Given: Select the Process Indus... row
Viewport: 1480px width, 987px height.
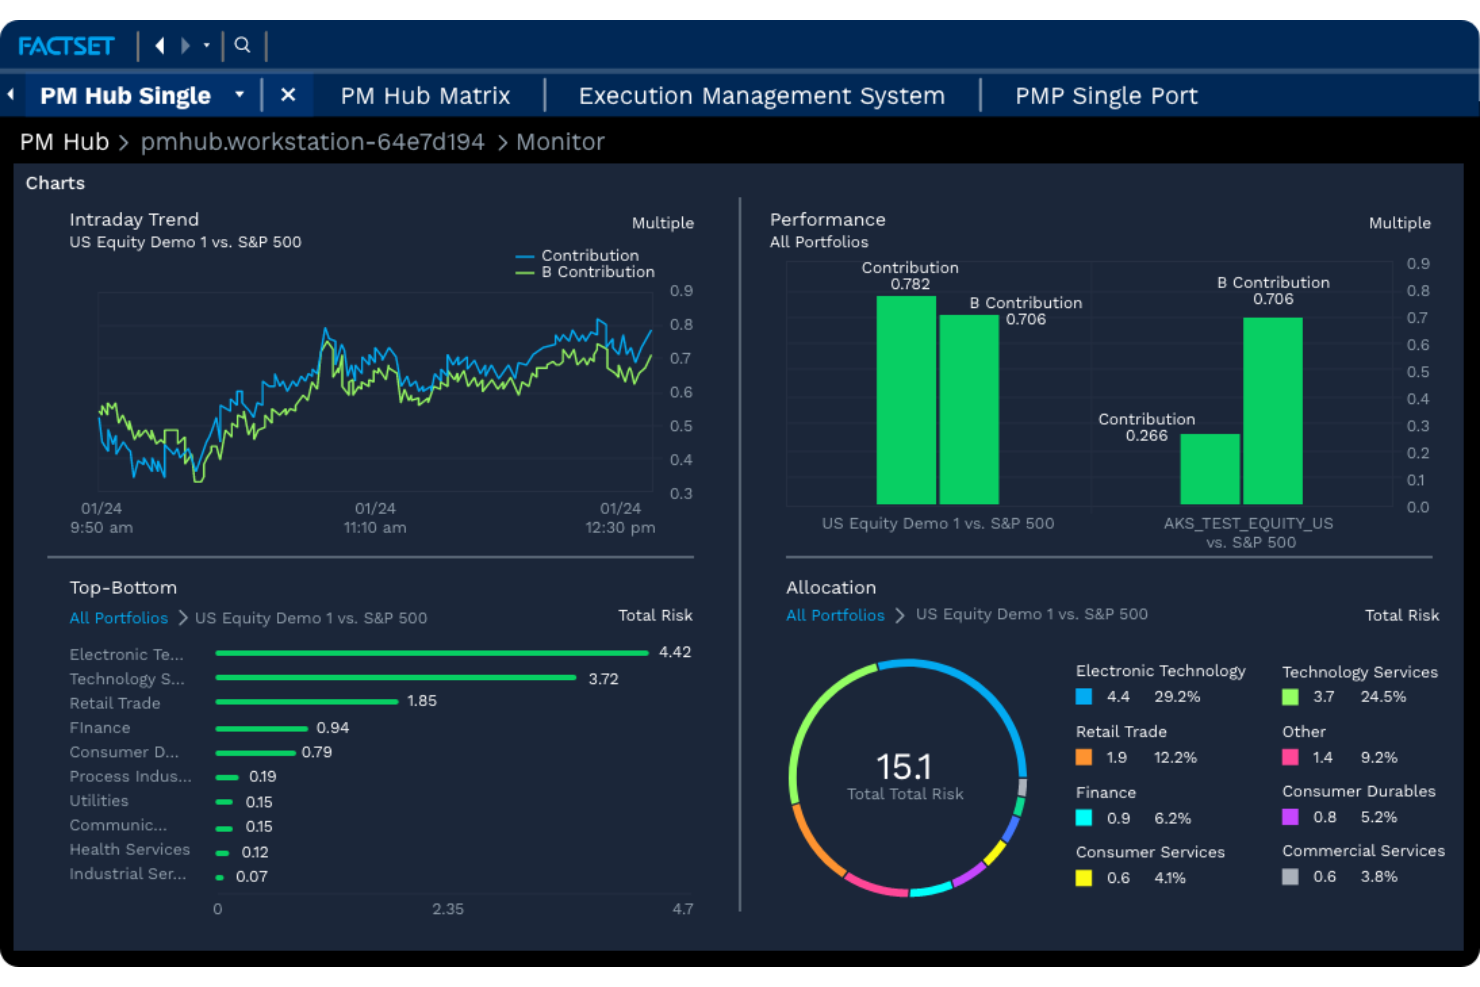Looking at the screenshot, I should click(x=173, y=777).
